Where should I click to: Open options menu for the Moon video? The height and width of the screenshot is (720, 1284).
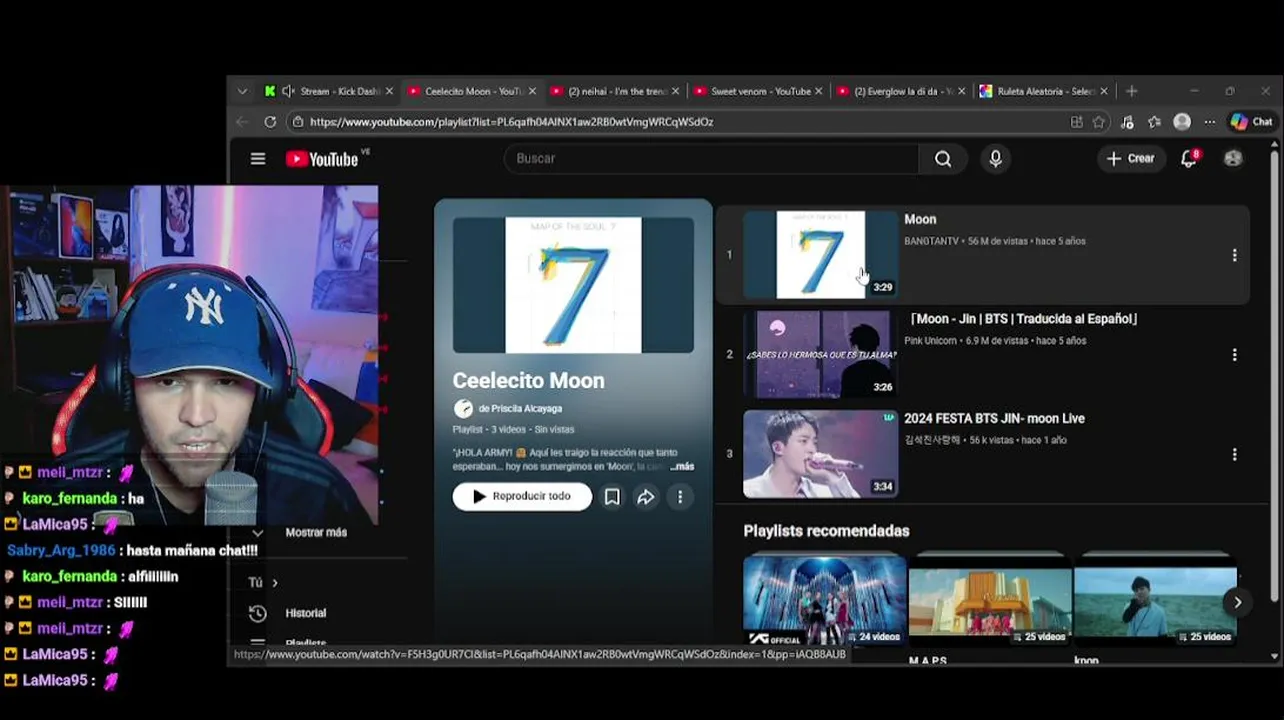pyautogui.click(x=1234, y=255)
